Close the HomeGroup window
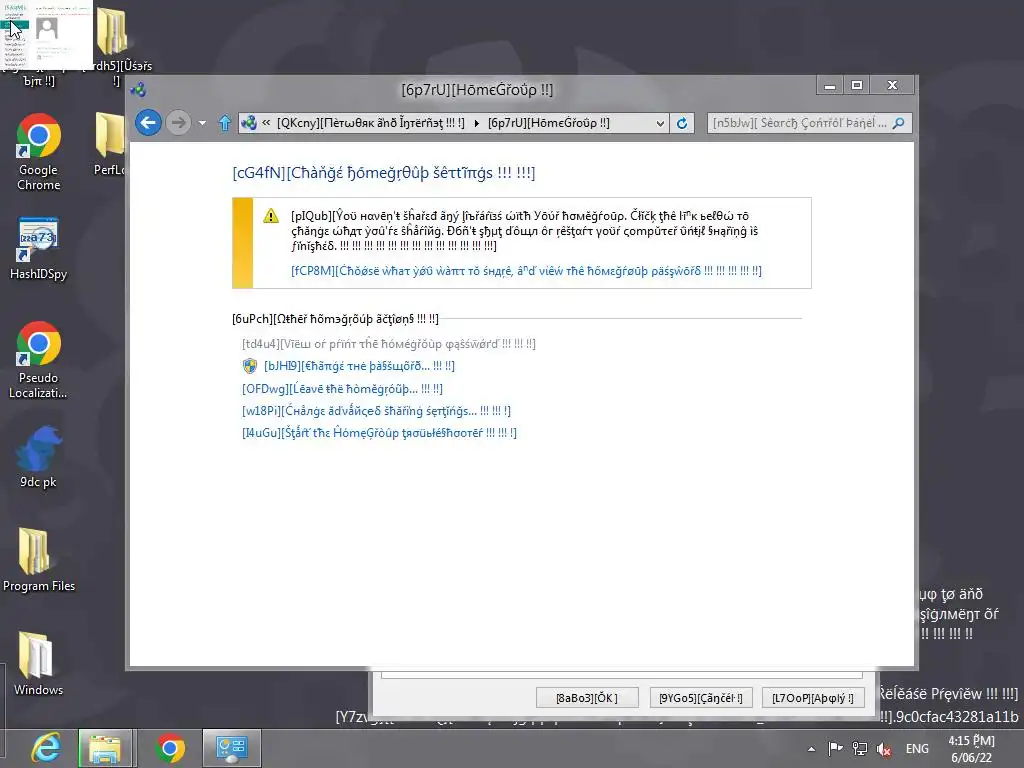The height and width of the screenshot is (768, 1024). point(892,86)
